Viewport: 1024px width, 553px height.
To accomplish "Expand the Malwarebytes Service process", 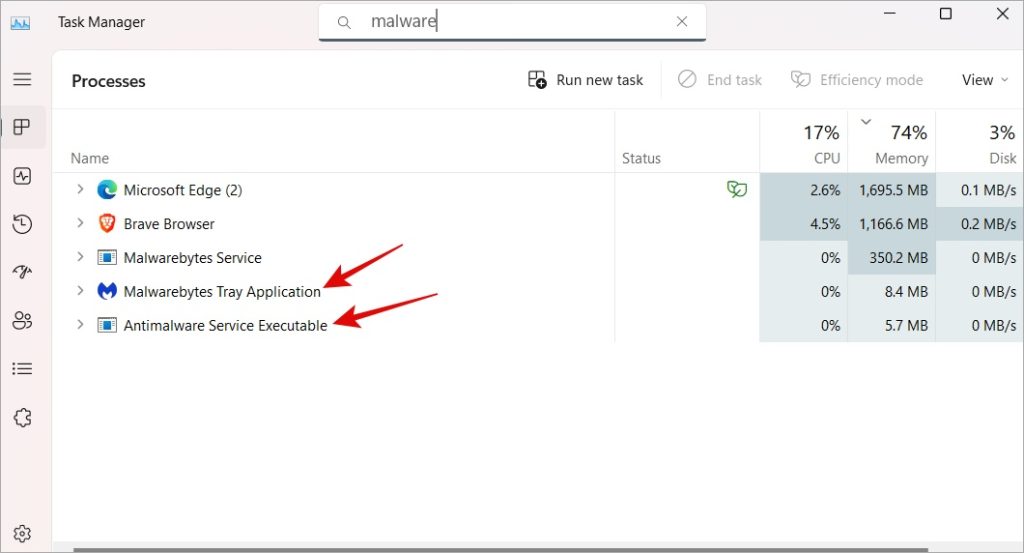I will (x=80, y=257).
